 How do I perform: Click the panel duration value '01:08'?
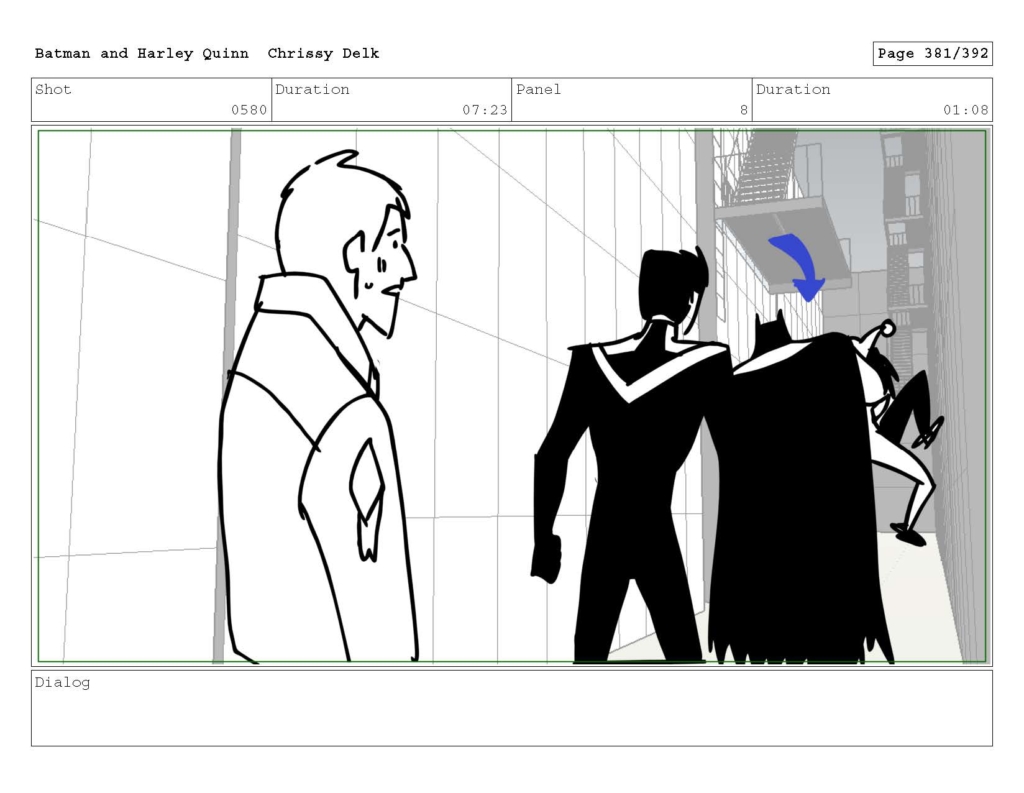point(965,110)
